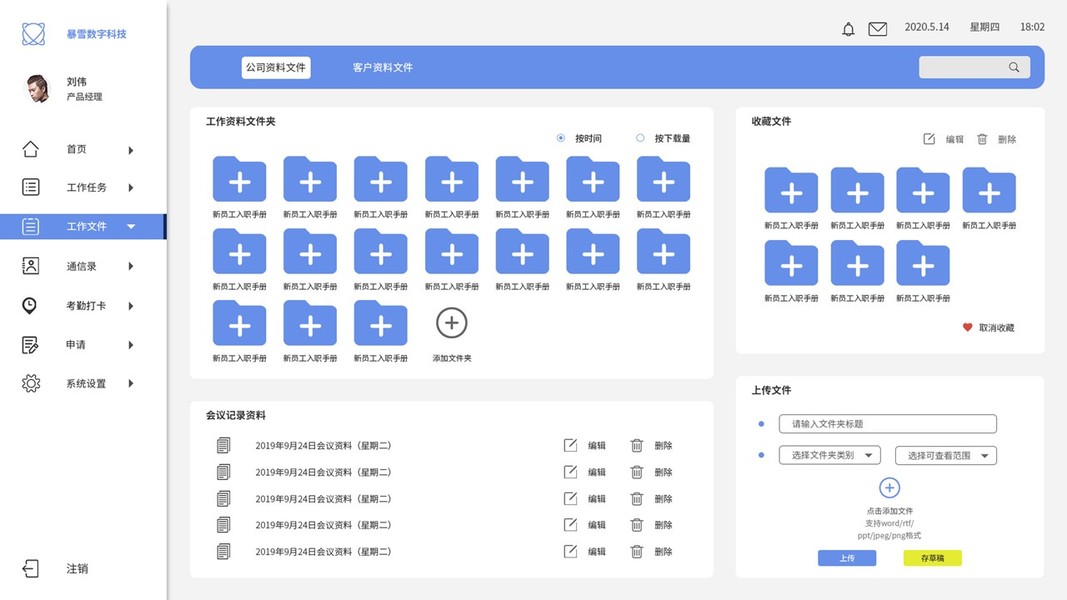The image size is (1067, 600).
Task: Click the trash icon in 收藏文件 panel
Action: 982,139
